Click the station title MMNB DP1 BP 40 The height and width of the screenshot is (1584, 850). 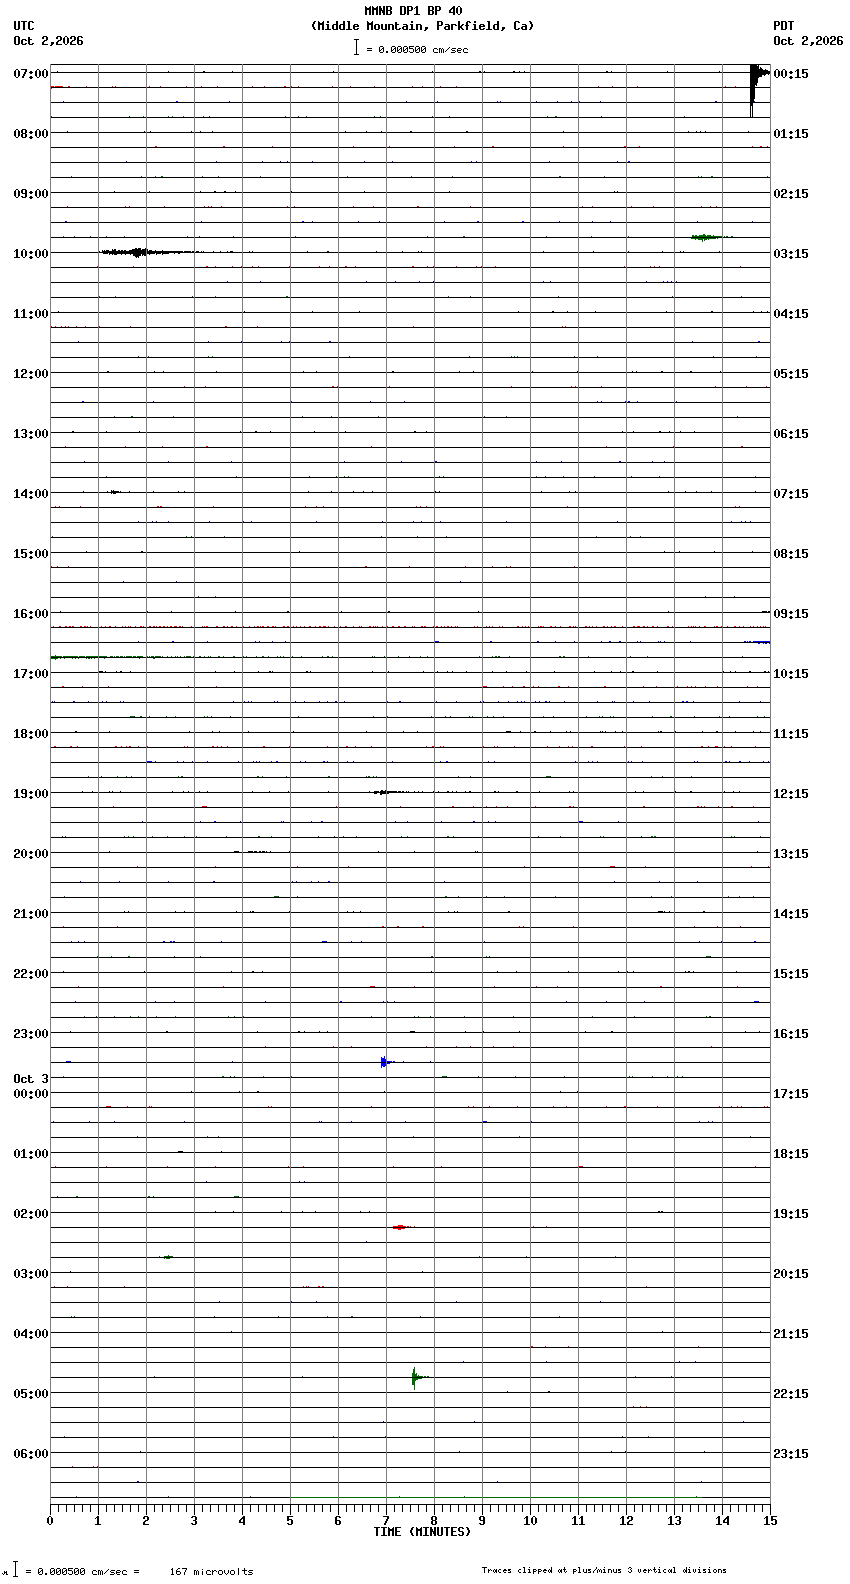pyautogui.click(x=413, y=11)
